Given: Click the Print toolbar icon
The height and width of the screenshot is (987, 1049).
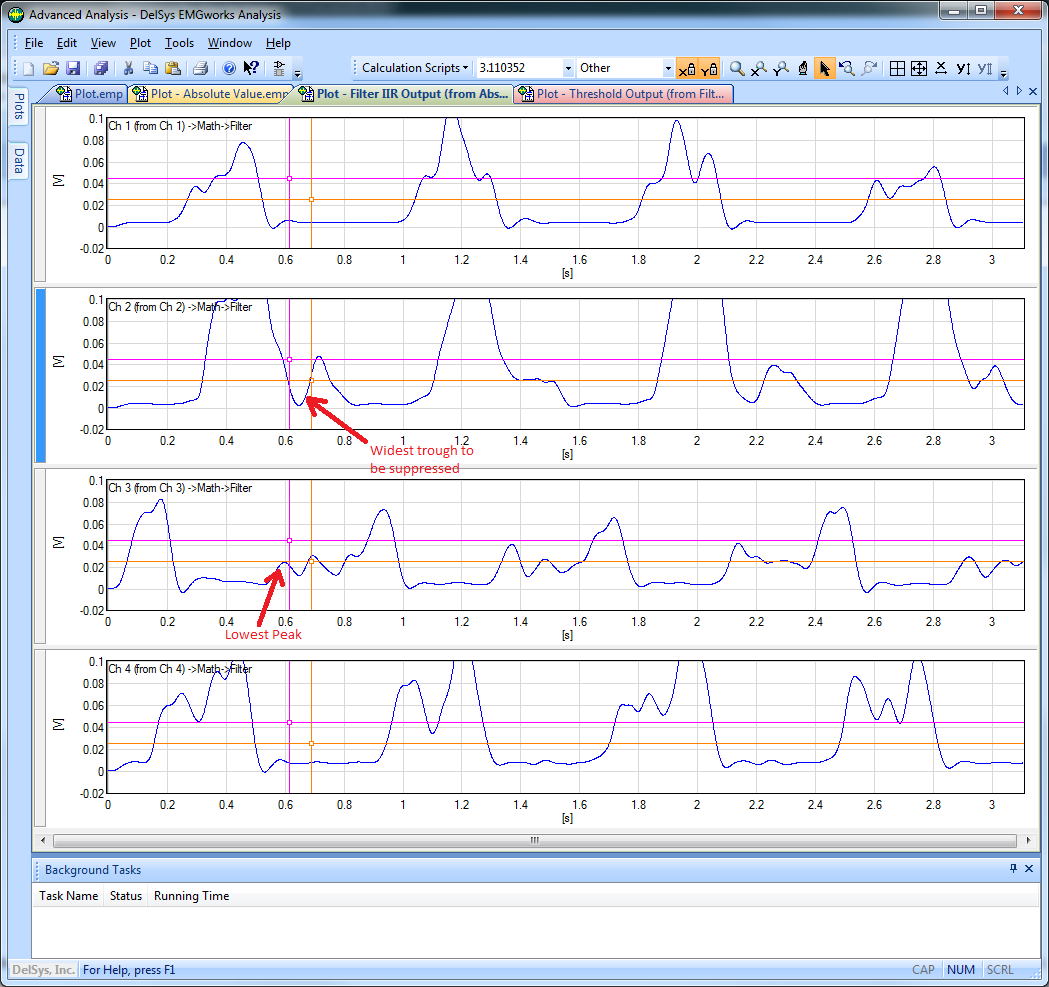Looking at the screenshot, I should 200,69.
